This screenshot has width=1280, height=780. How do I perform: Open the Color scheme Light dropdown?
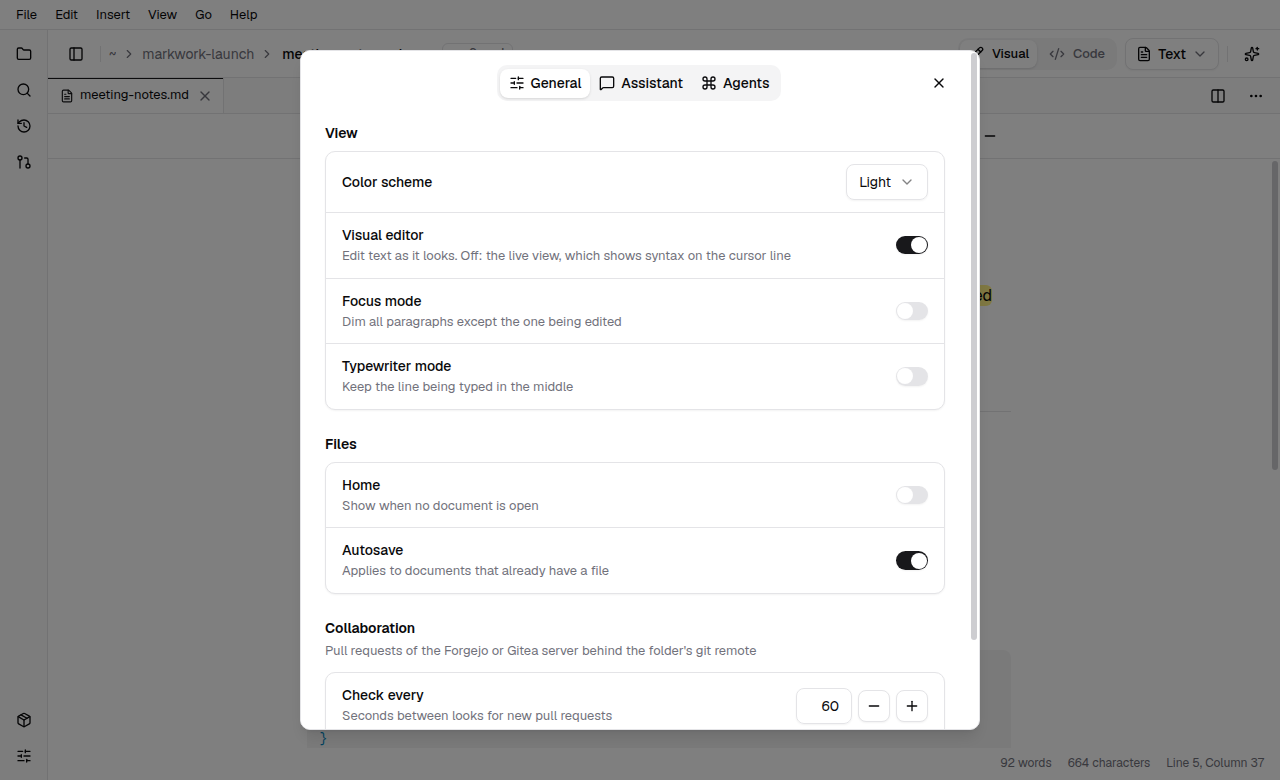(x=887, y=182)
